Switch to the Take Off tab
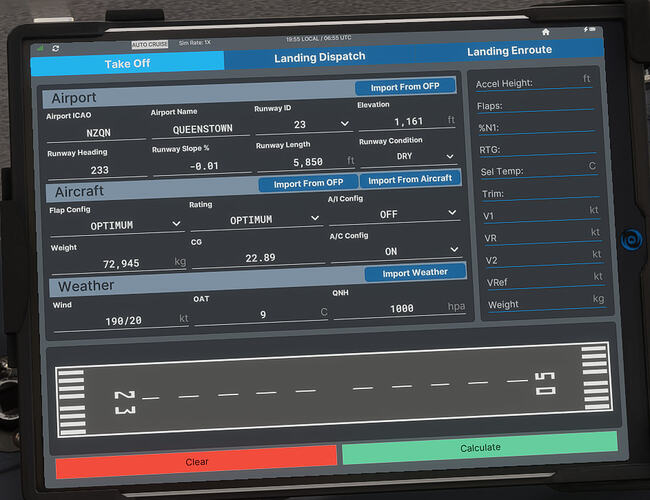The width and height of the screenshot is (650, 500). pos(128,64)
